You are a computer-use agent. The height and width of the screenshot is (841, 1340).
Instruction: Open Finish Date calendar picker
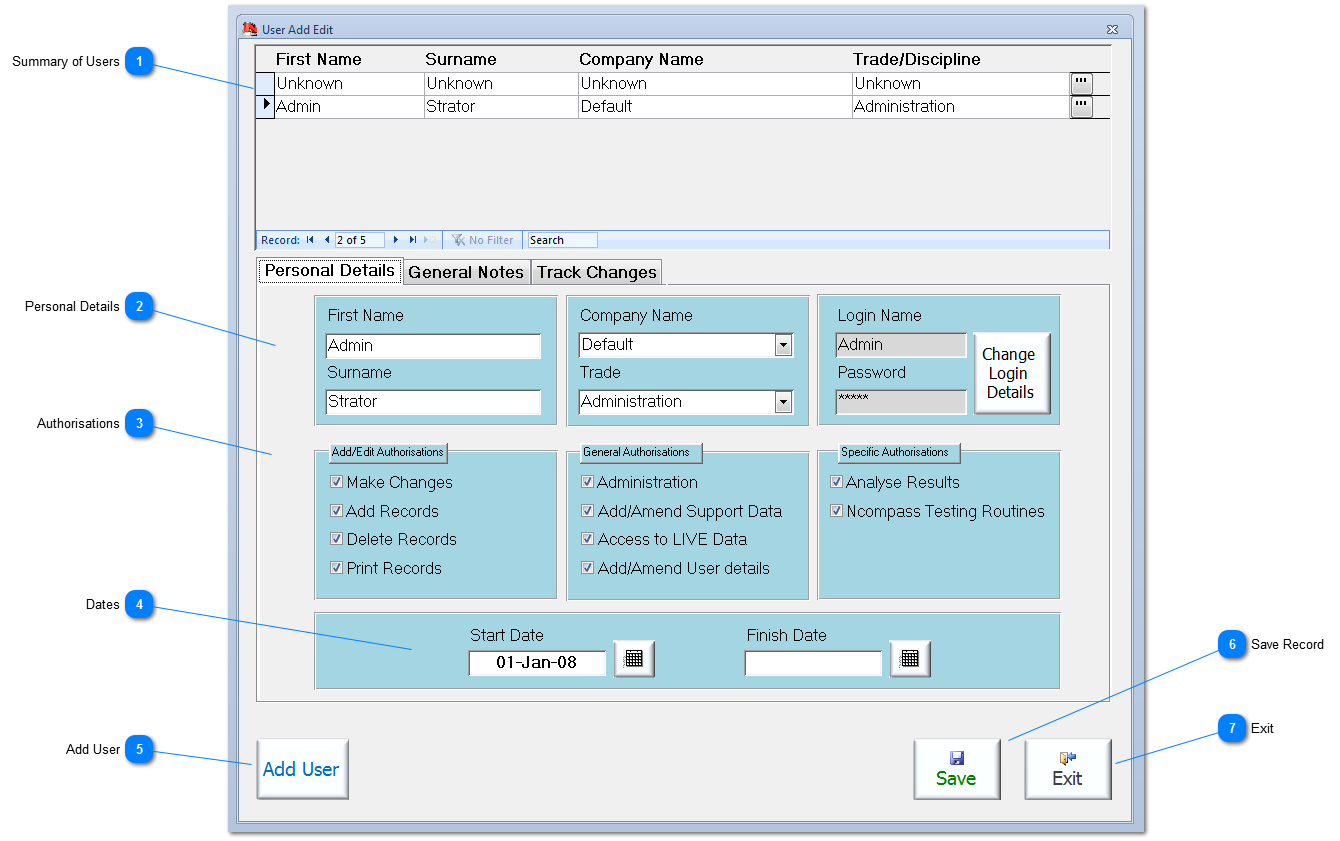click(x=910, y=659)
